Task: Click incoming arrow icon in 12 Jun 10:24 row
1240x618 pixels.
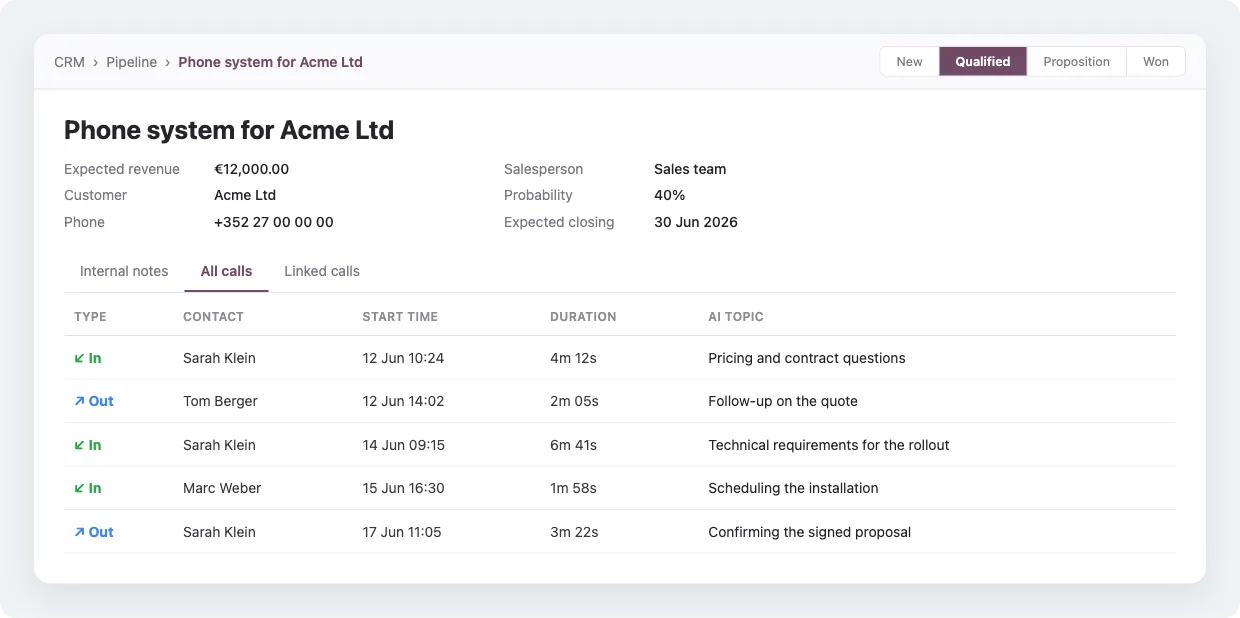Action: 79,358
